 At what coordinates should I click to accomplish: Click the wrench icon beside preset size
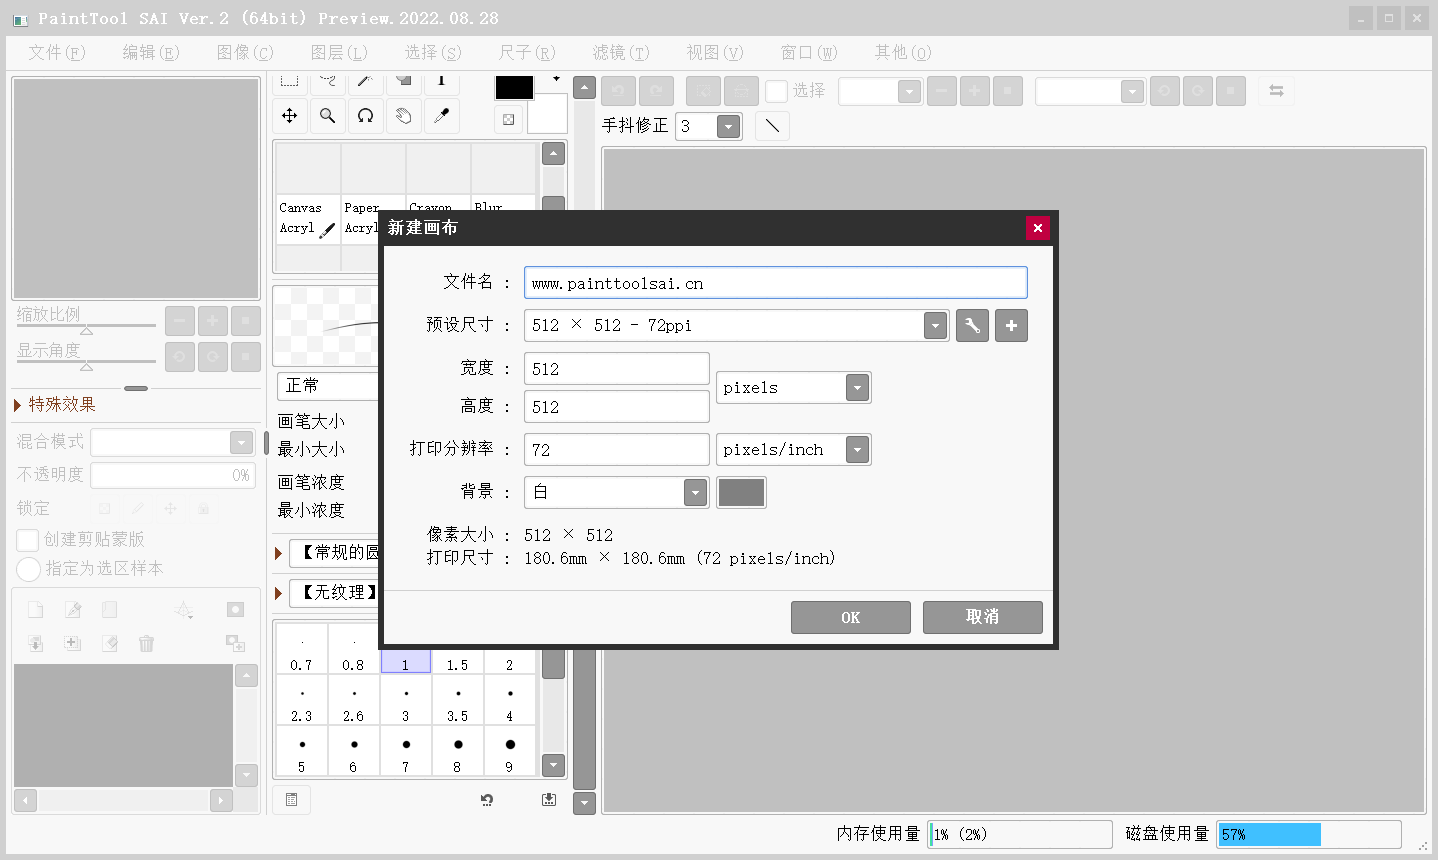pos(972,325)
